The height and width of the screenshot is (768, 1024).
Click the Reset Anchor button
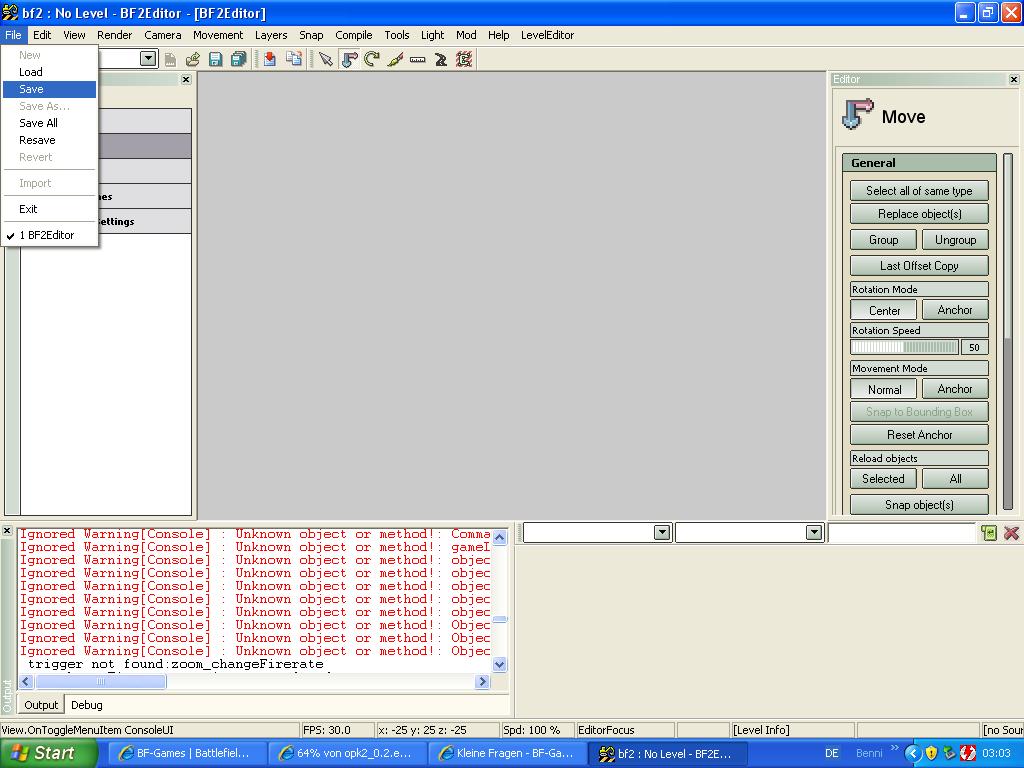coord(919,435)
